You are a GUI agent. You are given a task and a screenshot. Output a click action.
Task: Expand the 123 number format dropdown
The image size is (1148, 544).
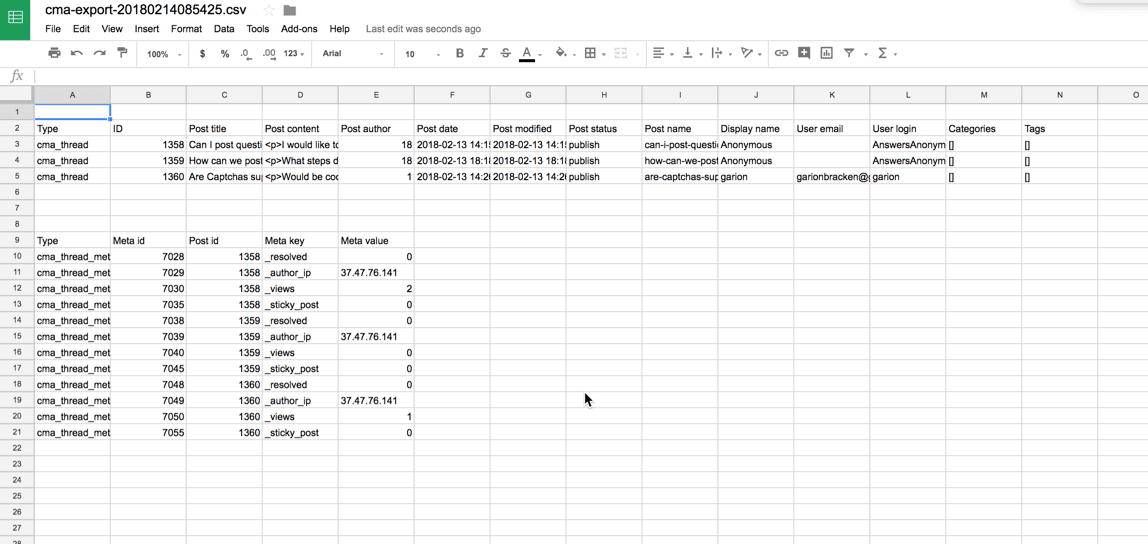pos(294,54)
